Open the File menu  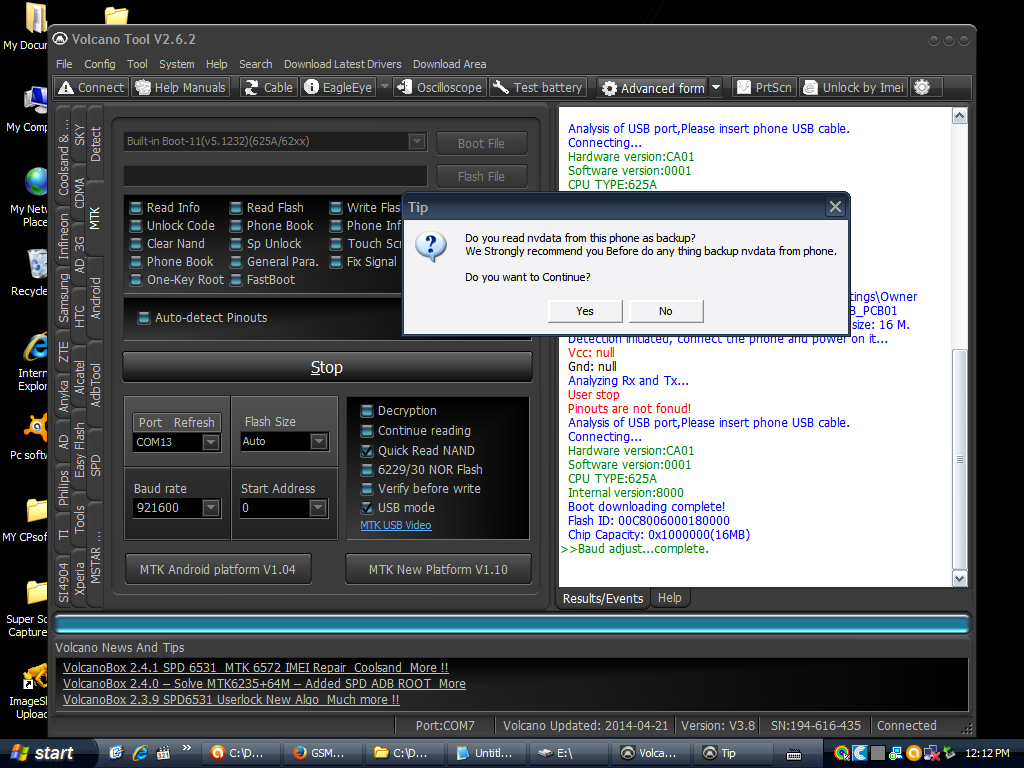[x=64, y=64]
